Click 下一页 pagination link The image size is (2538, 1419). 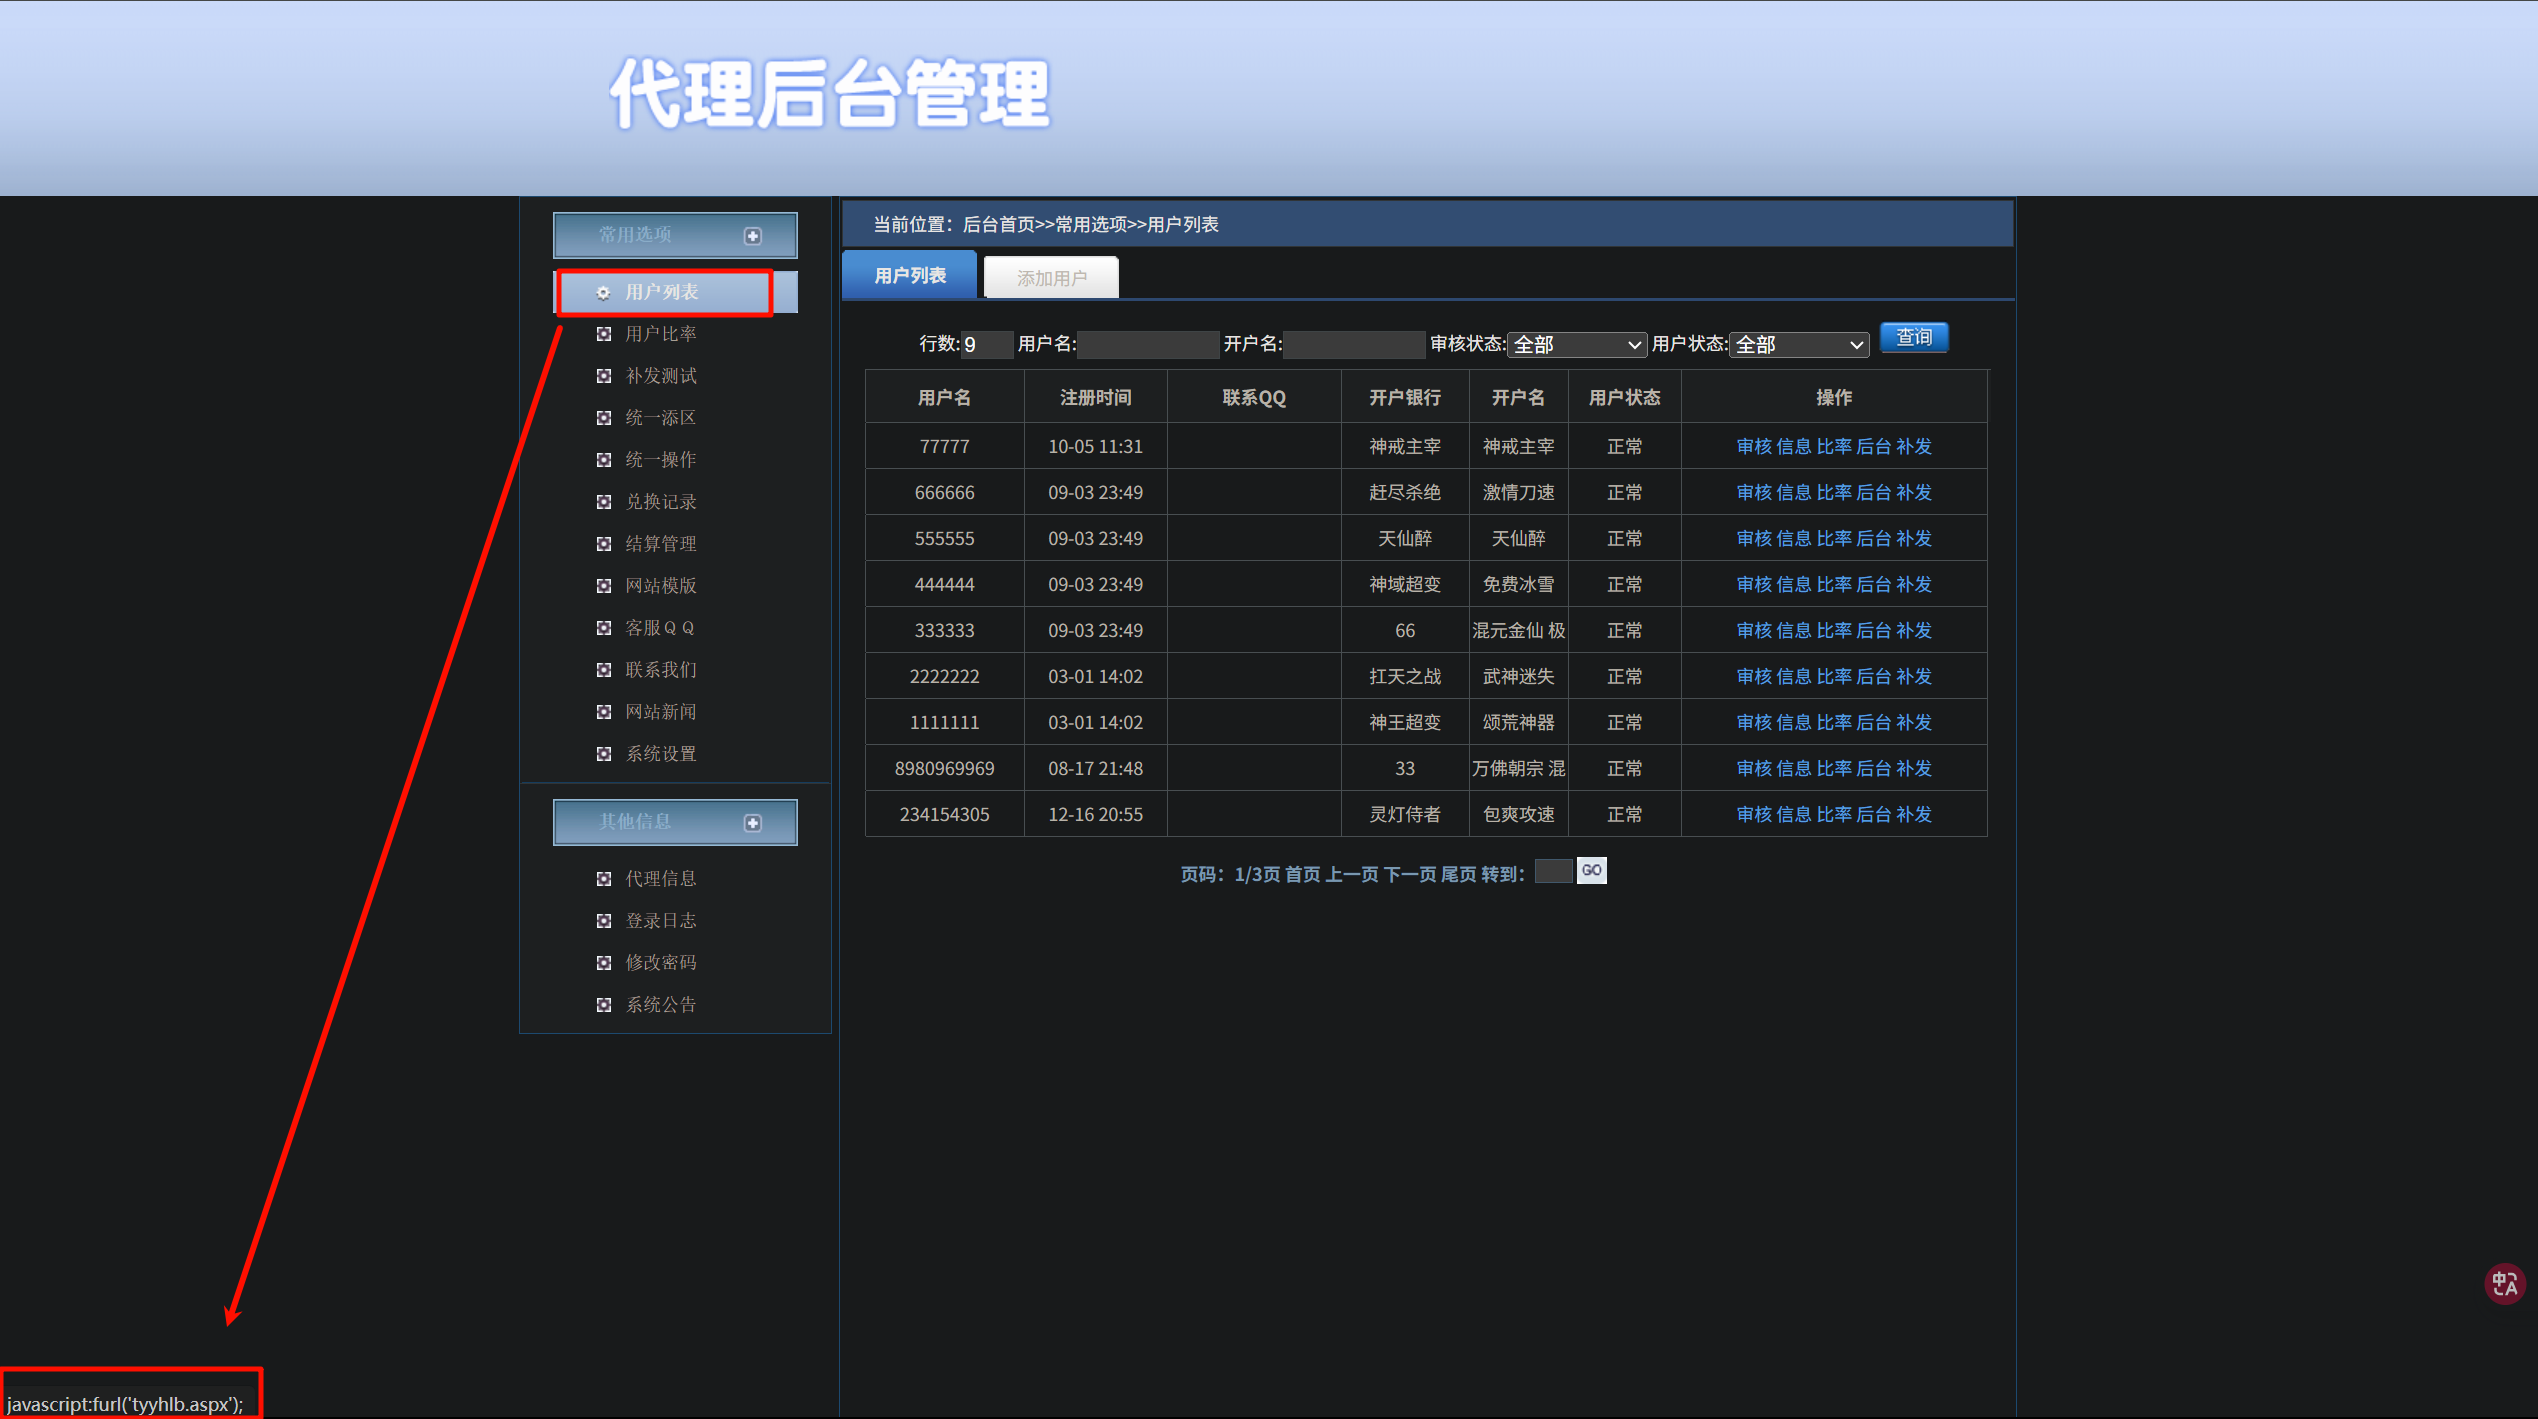coord(1408,875)
